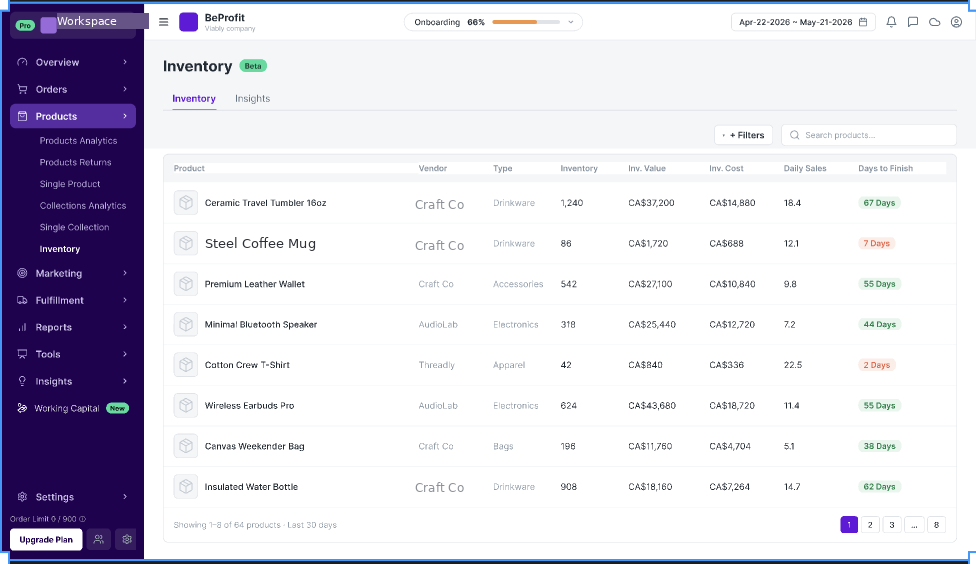
Task: Click the Orders cart icon
Action: (22, 89)
